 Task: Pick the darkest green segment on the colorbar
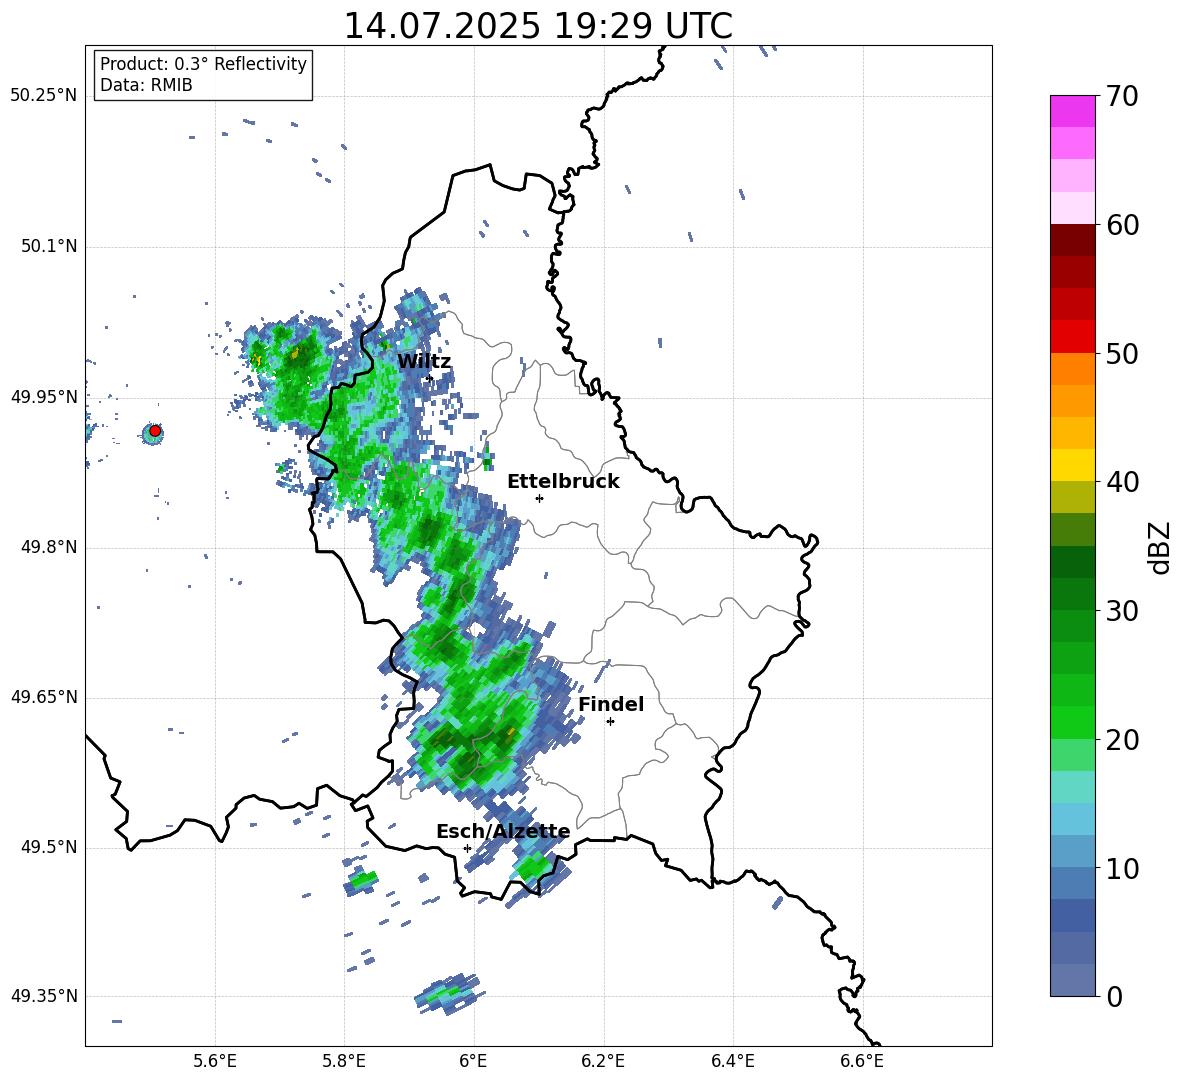(x=1073, y=562)
